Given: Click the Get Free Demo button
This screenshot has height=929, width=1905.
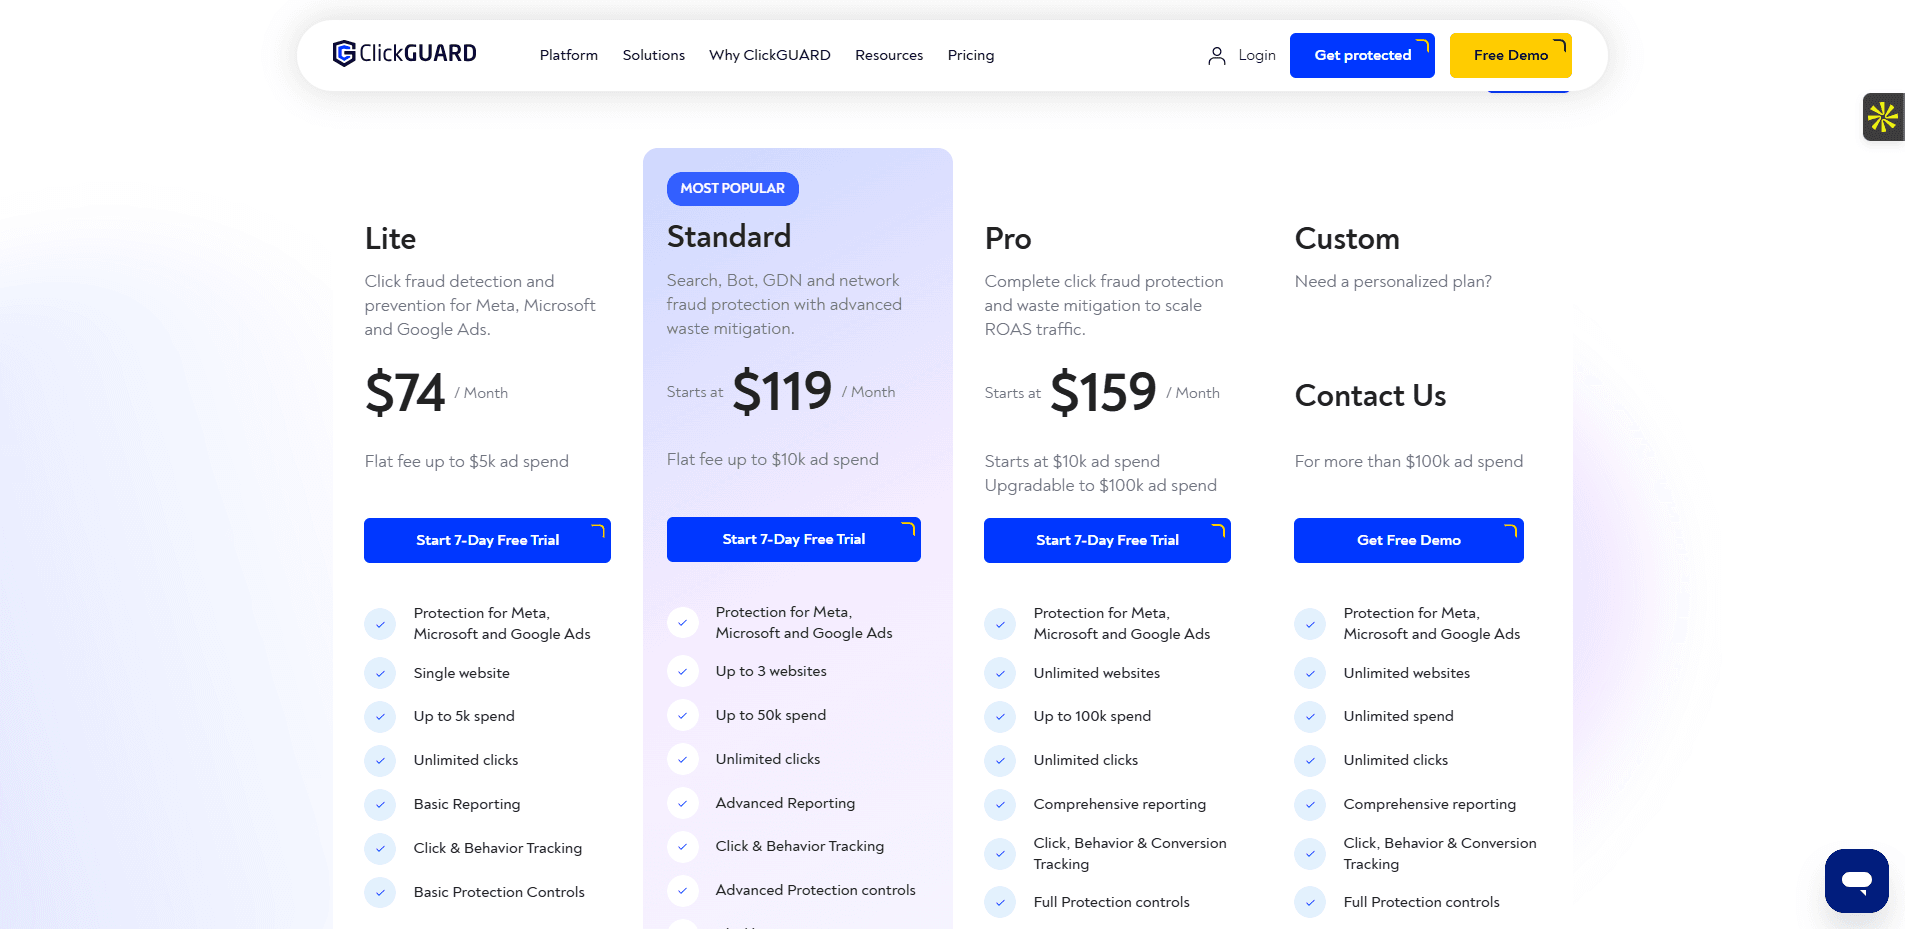Looking at the screenshot, I should pos(1409,540).
